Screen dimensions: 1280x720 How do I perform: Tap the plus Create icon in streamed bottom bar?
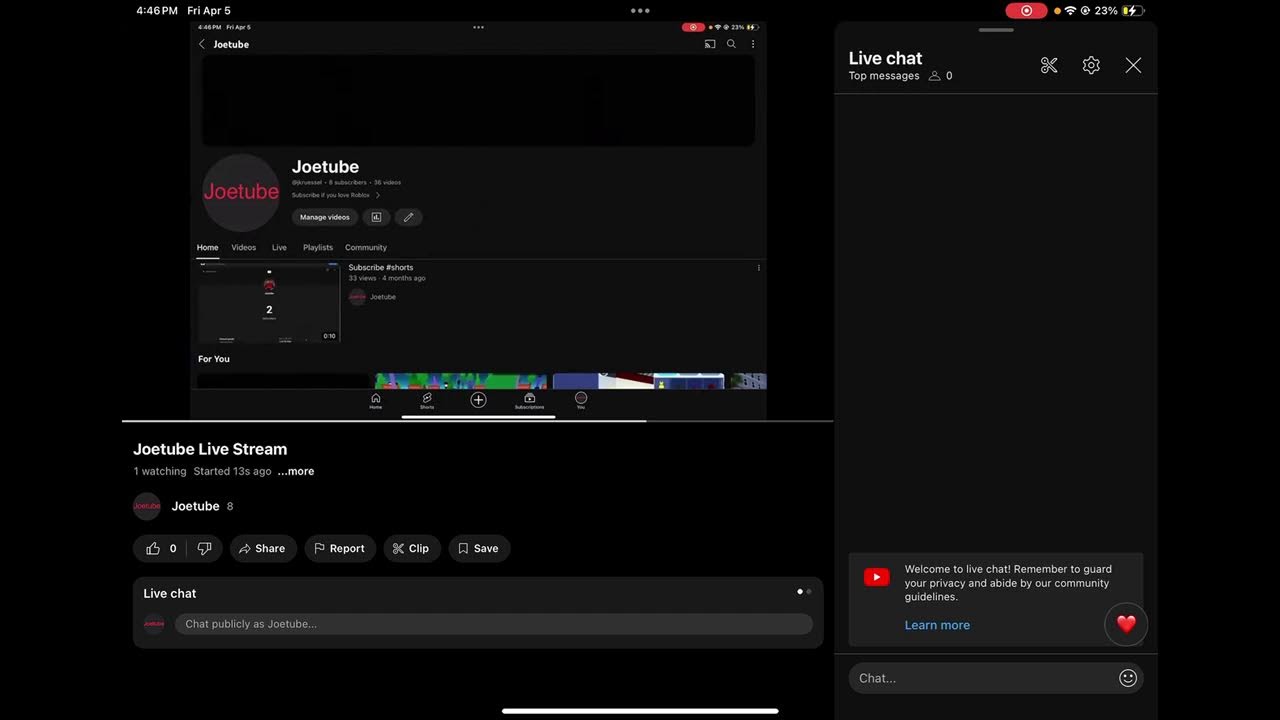478,400
